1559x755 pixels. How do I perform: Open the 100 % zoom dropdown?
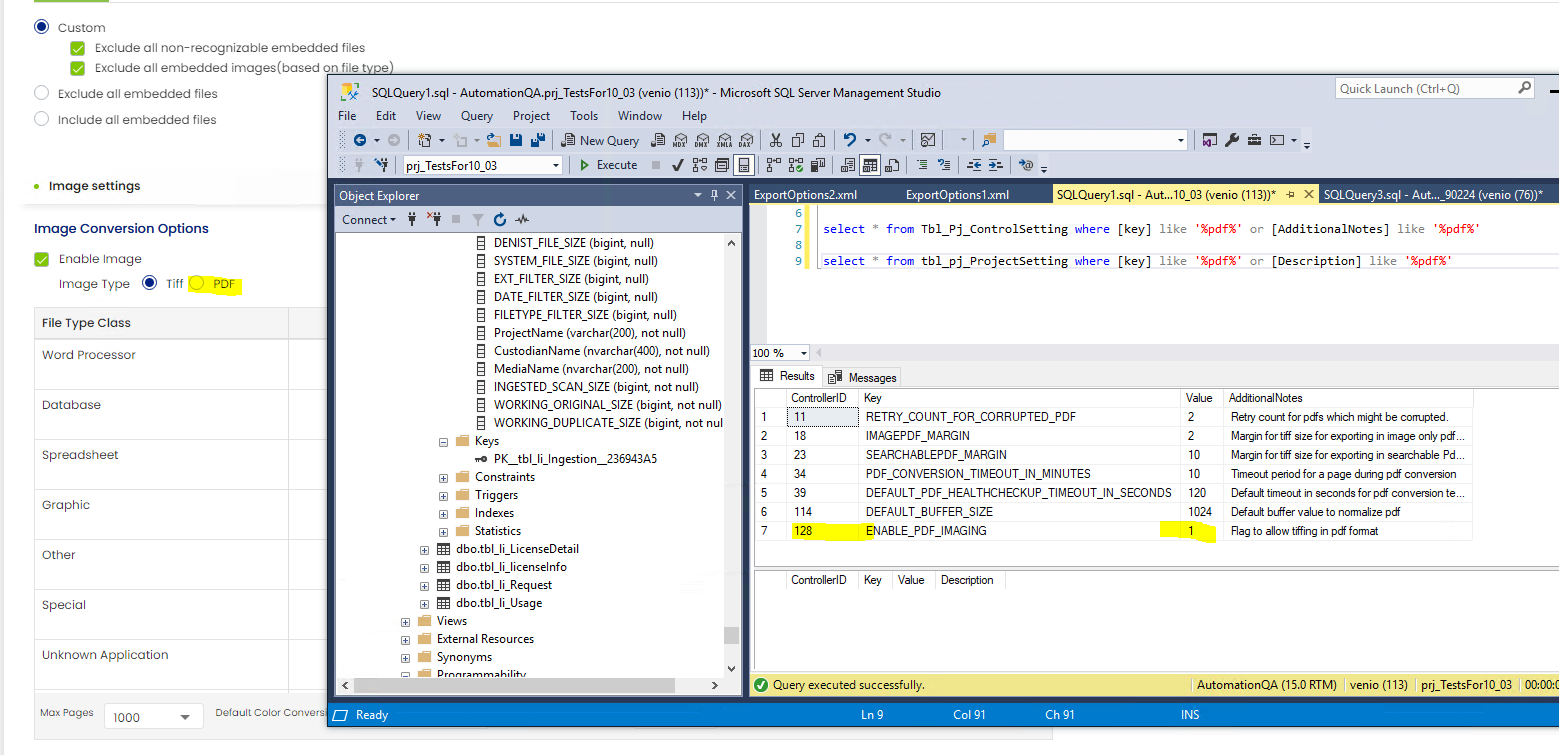click(x=804, y=353)
